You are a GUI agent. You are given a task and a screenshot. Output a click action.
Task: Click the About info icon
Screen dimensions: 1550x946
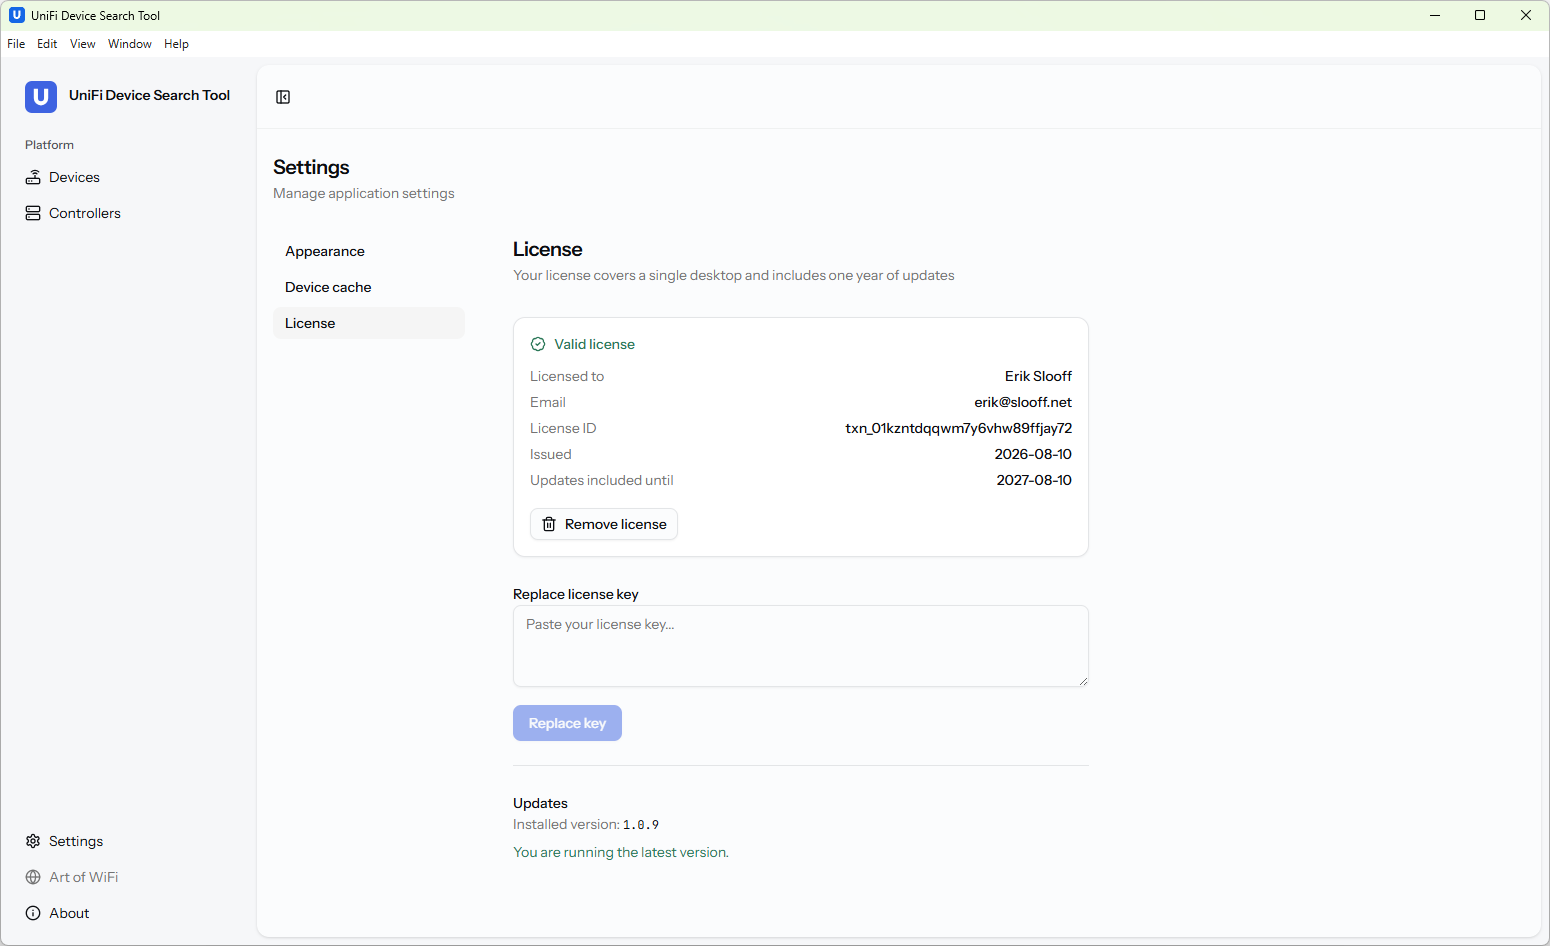click(33, 913)
